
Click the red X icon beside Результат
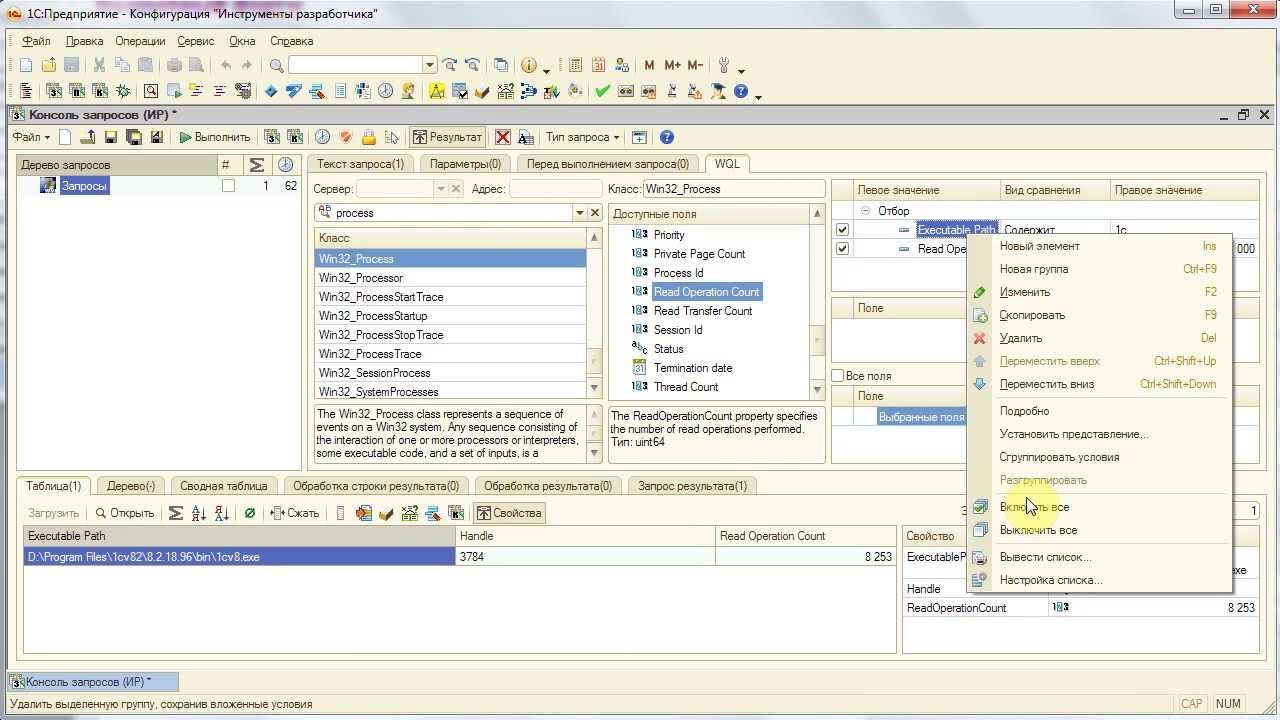tap(503, 137)
